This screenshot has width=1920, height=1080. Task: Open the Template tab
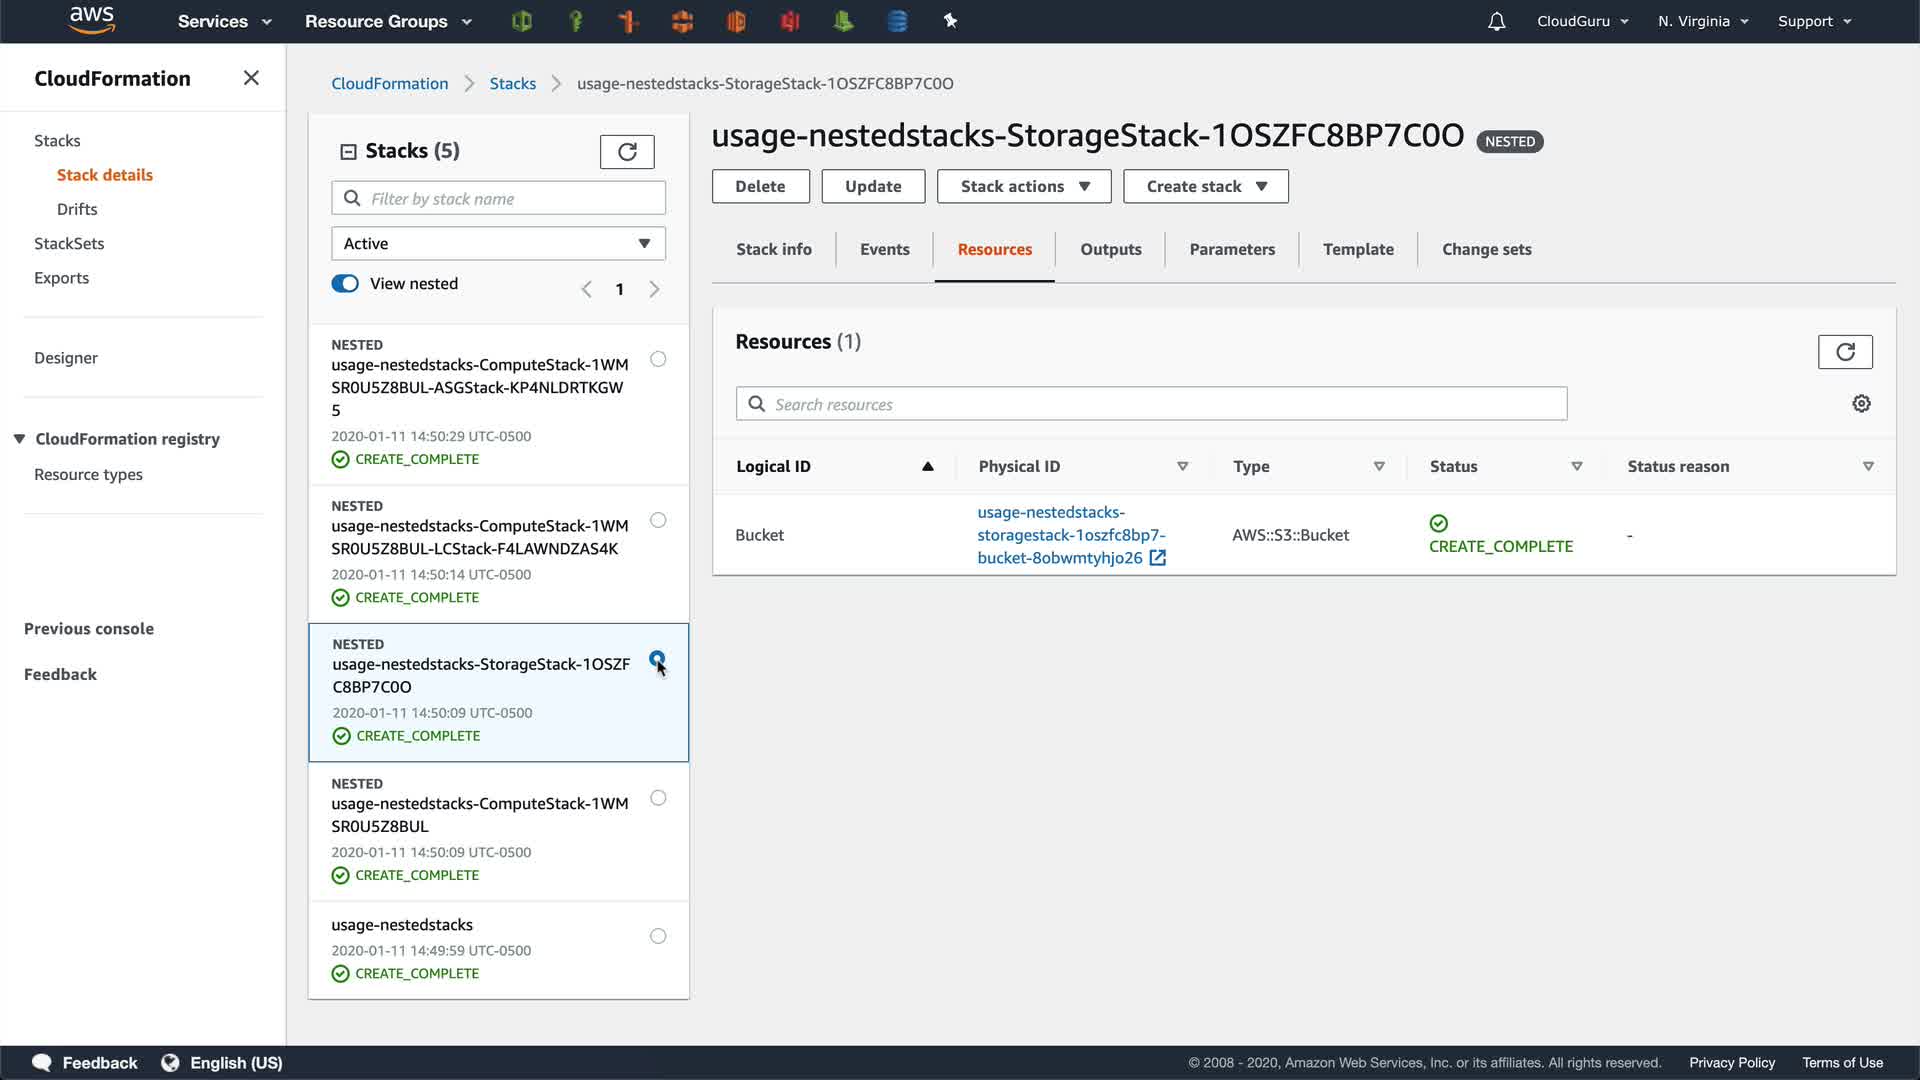click(x=1357, y=250)
